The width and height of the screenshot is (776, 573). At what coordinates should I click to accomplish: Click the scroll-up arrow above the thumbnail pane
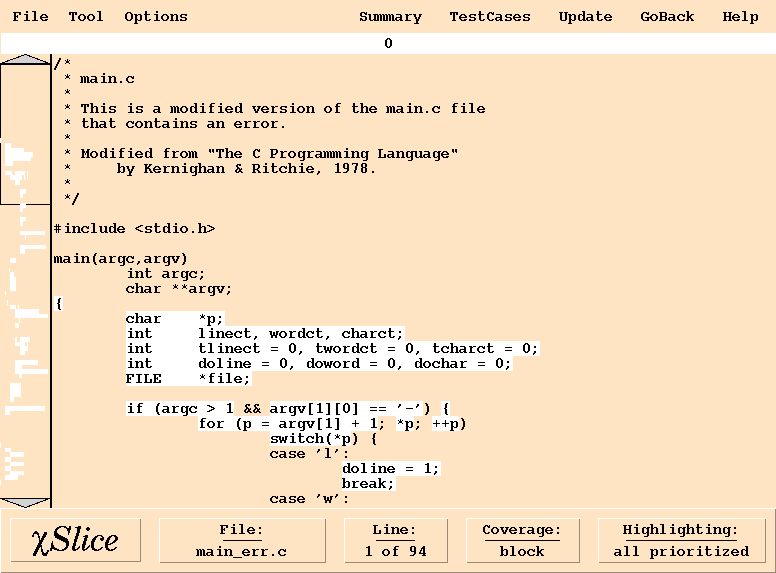[x=25, y=59]
